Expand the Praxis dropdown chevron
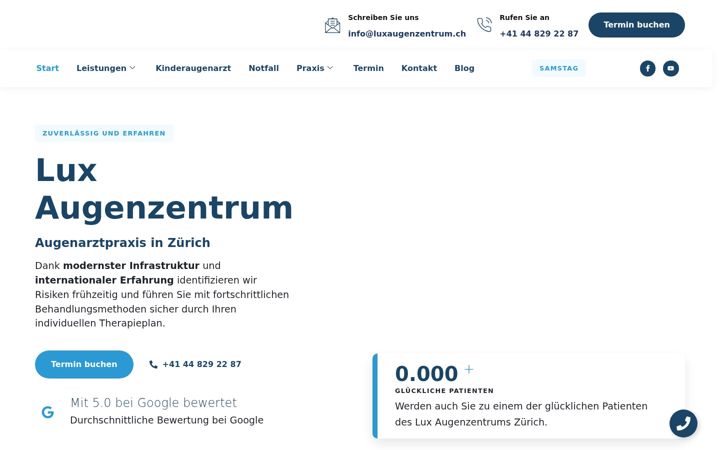This screenshot has width=720, height=450. click(330, 68)
